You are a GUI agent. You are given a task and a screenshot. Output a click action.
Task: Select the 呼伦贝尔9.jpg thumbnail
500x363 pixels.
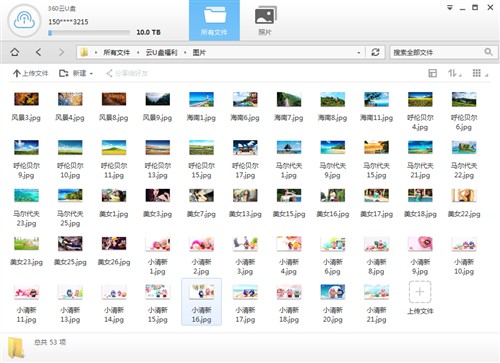[x=26, y=147]
